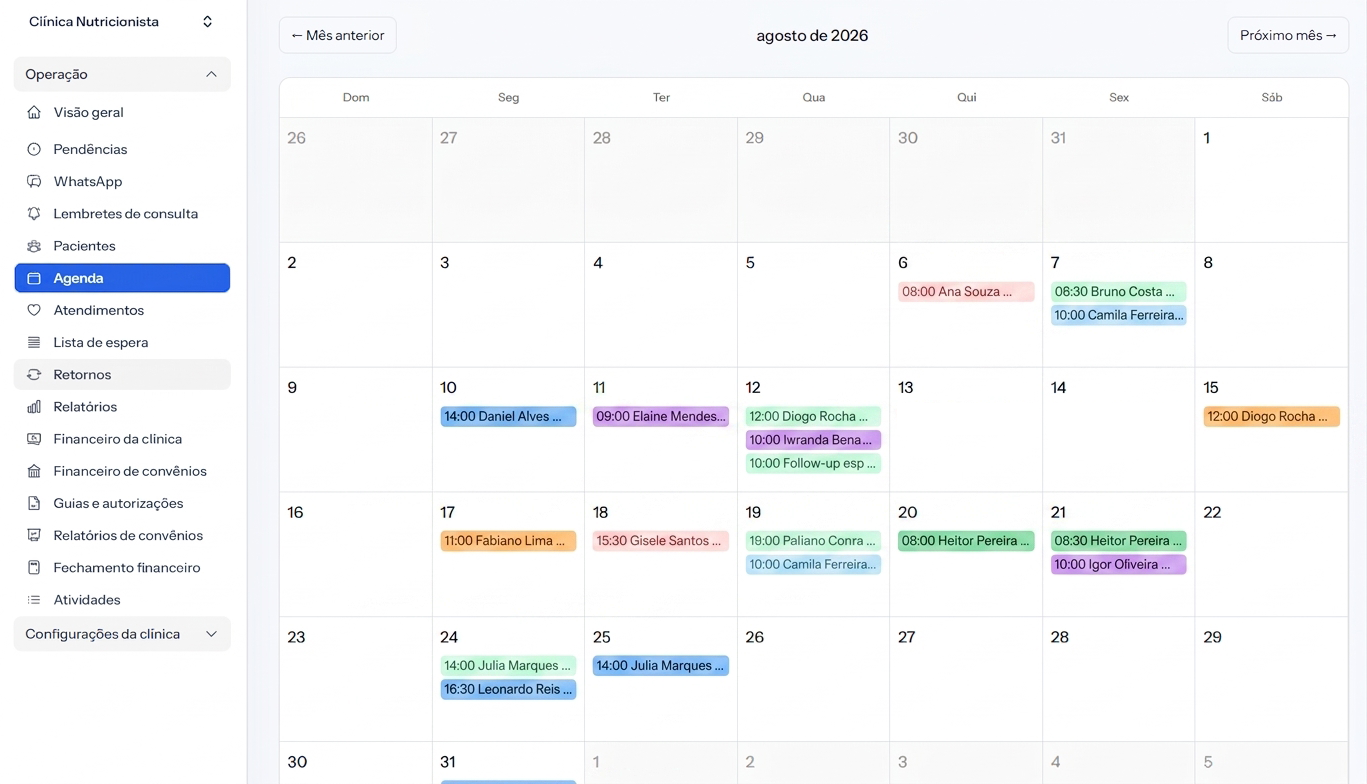This screenshot has height=784, width=1367.
Task: Click the Fechamento financeiro icon
Action: point(34,567)
